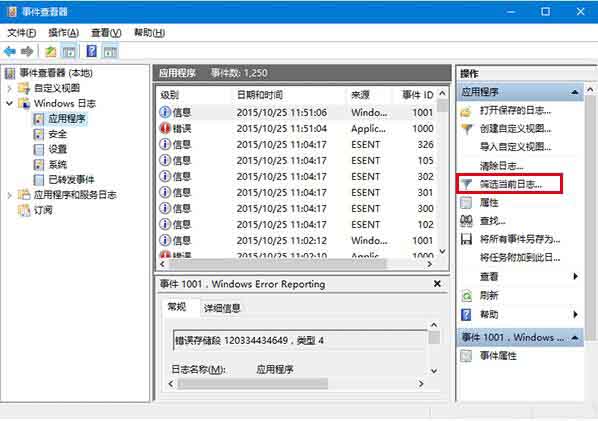The height and width of the screenshot is (421, 598).
Task: Select 已转发事件 in tree
Action: coord(71,180)
